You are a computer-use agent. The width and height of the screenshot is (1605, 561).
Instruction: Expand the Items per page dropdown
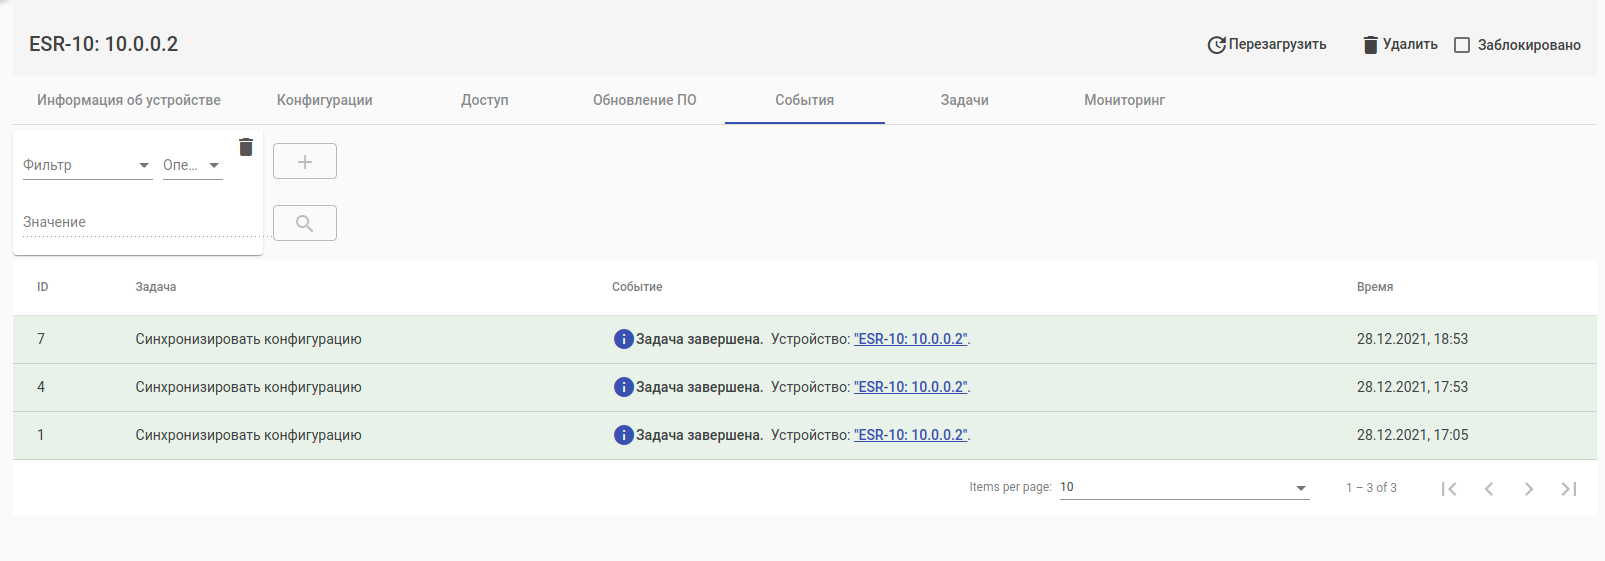[1184, 487]
